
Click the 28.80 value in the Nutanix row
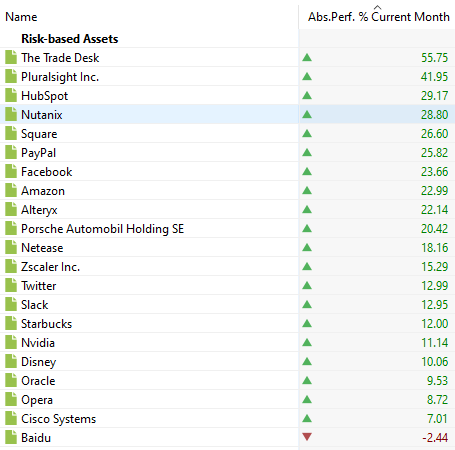pos(434,115)
